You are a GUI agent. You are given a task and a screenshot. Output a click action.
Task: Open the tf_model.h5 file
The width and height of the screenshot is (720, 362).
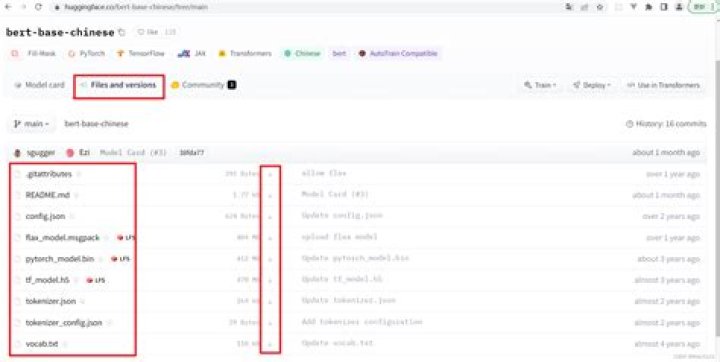coord(47,280)
